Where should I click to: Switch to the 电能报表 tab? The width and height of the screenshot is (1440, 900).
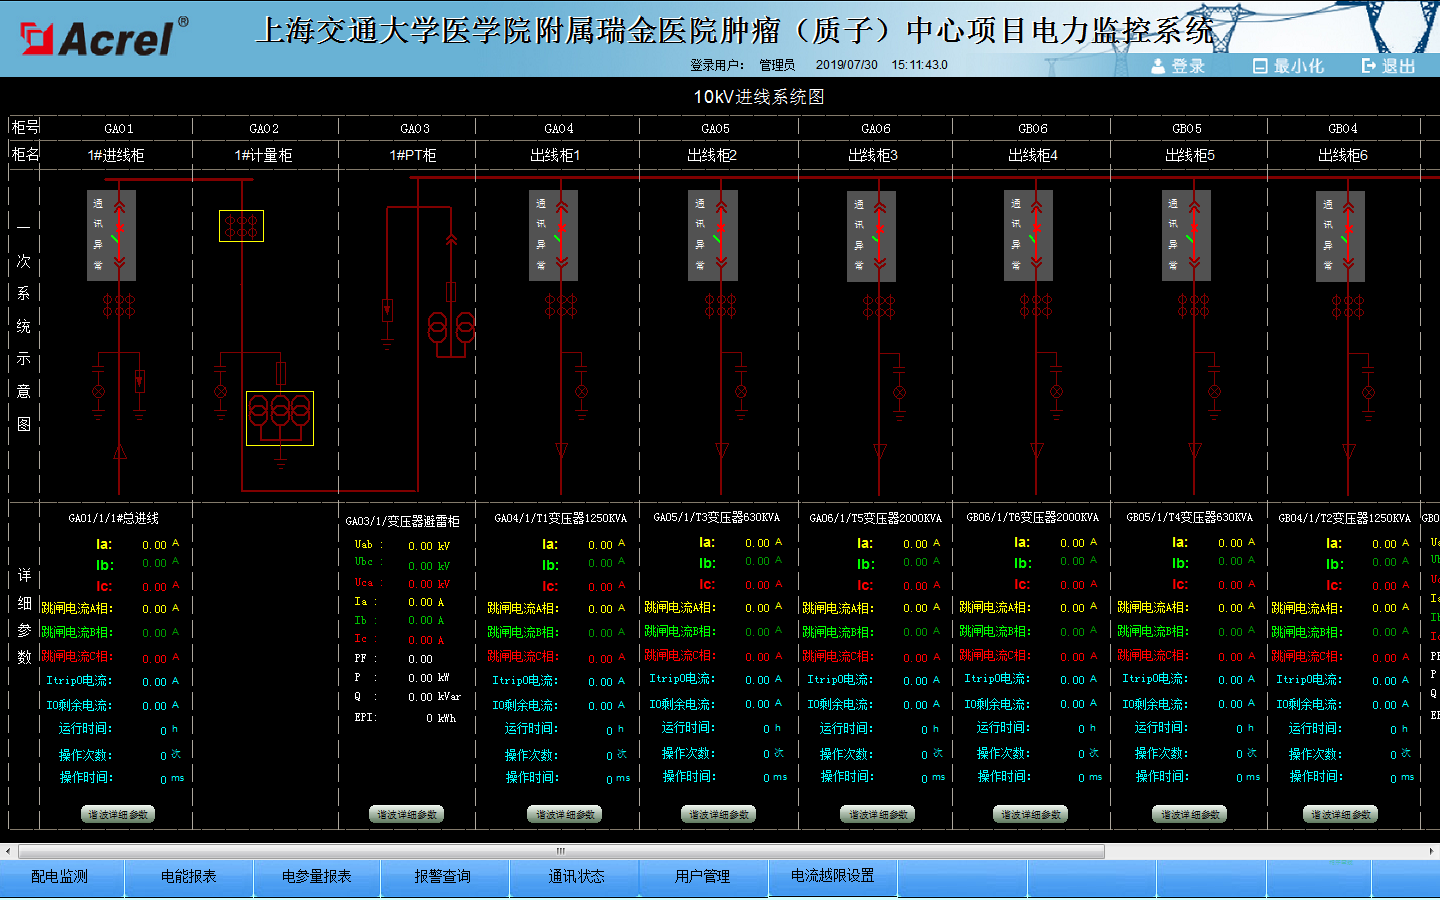(188, 877)
